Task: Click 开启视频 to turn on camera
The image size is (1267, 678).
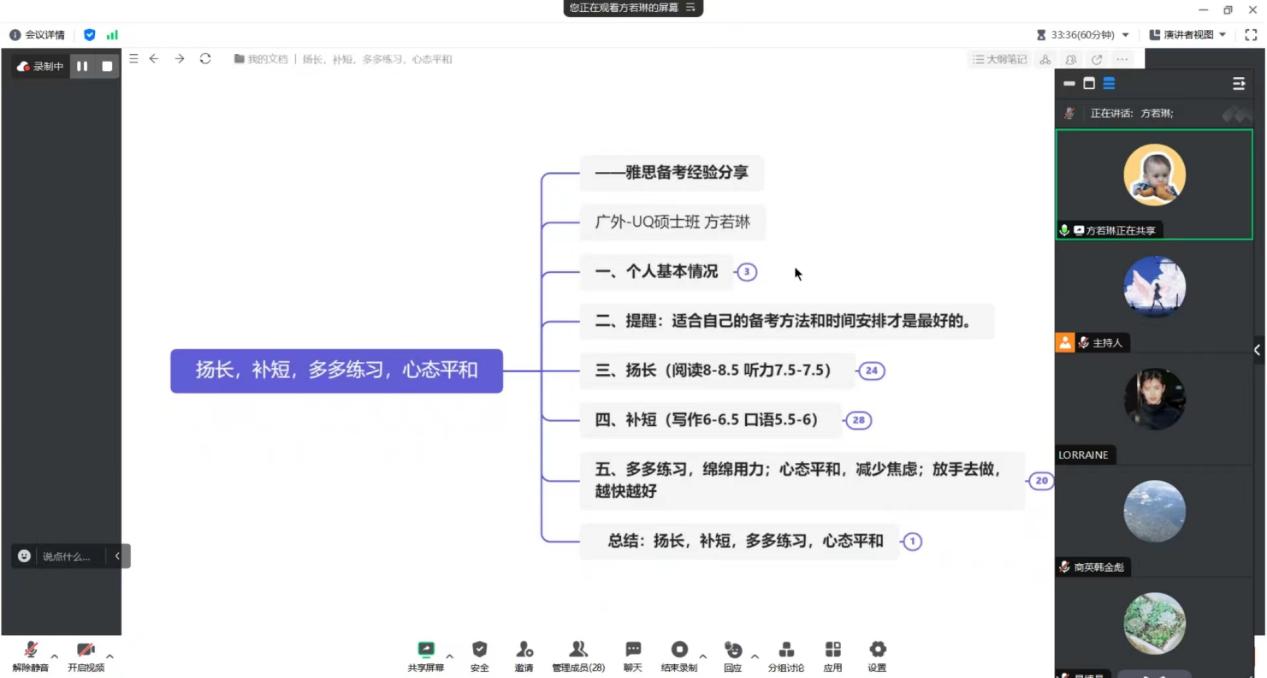Action: point(85,655)
